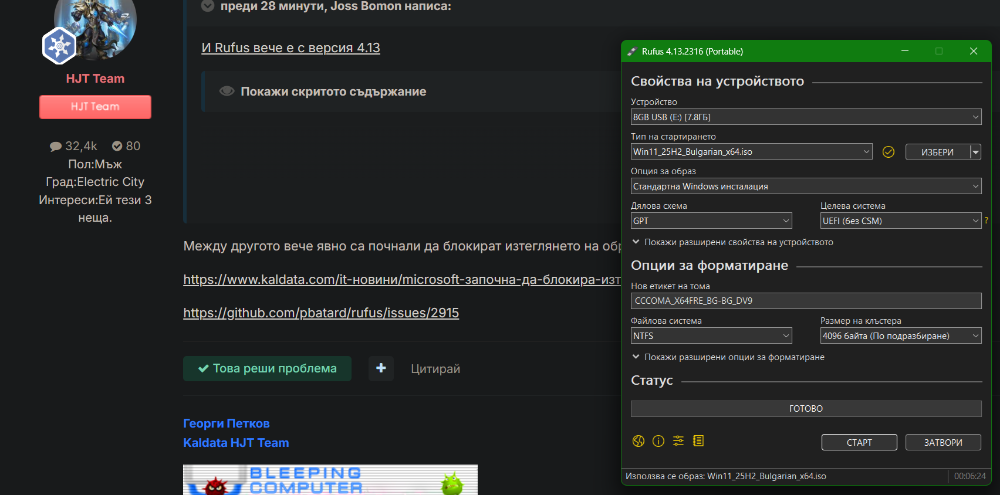Click the ГОТОВО status progress bar
Viewport: 1000px width, 495px height.
click(806, 408)
